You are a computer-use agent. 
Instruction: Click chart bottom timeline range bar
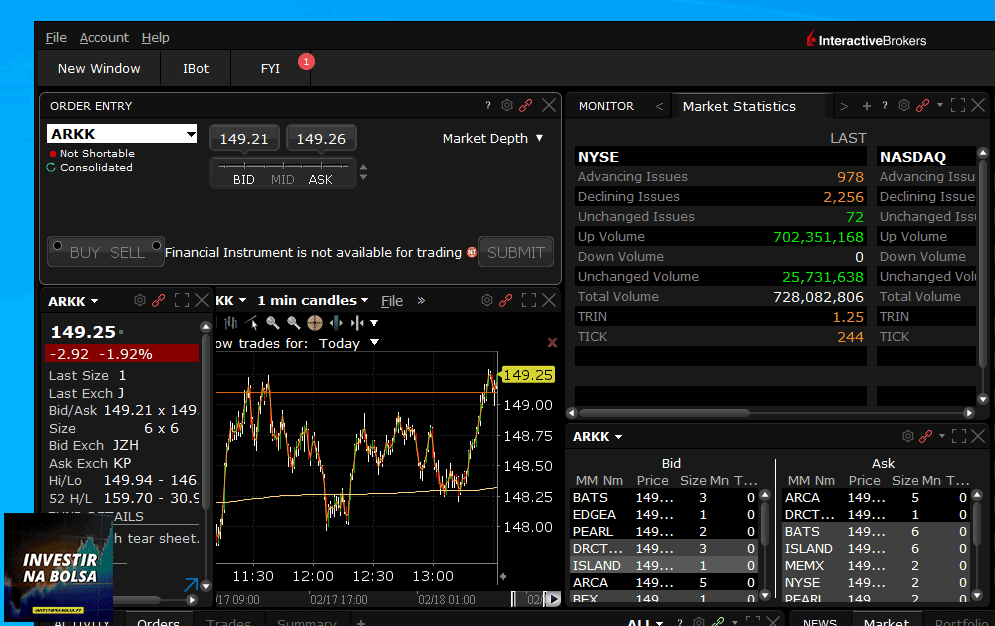pos(388,599)
